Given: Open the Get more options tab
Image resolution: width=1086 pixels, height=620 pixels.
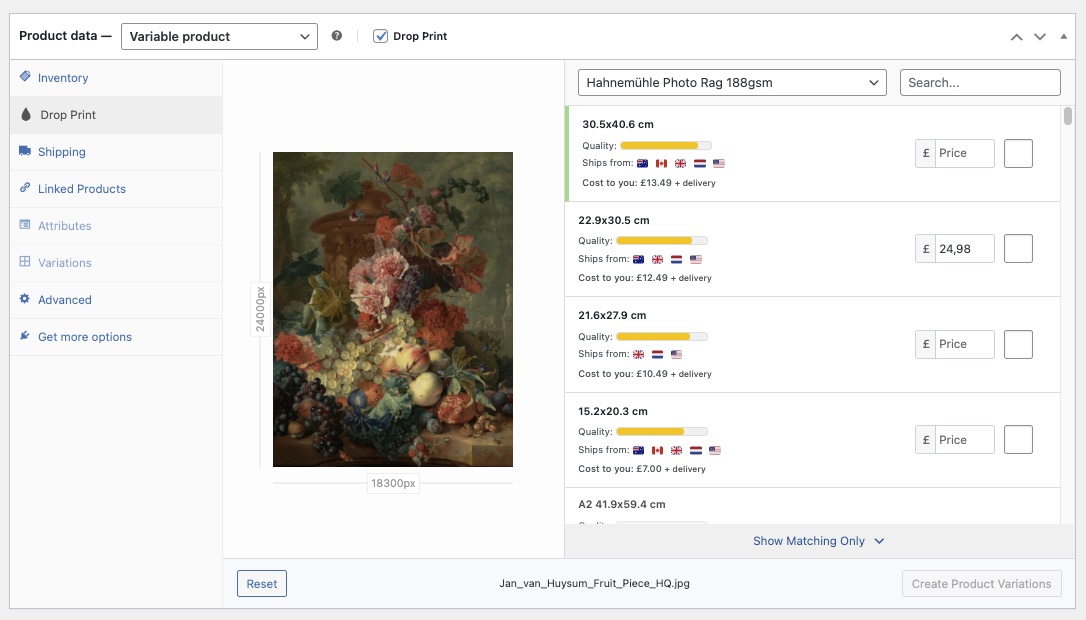Looking at the screenshot, I should [x=116, y=337].
